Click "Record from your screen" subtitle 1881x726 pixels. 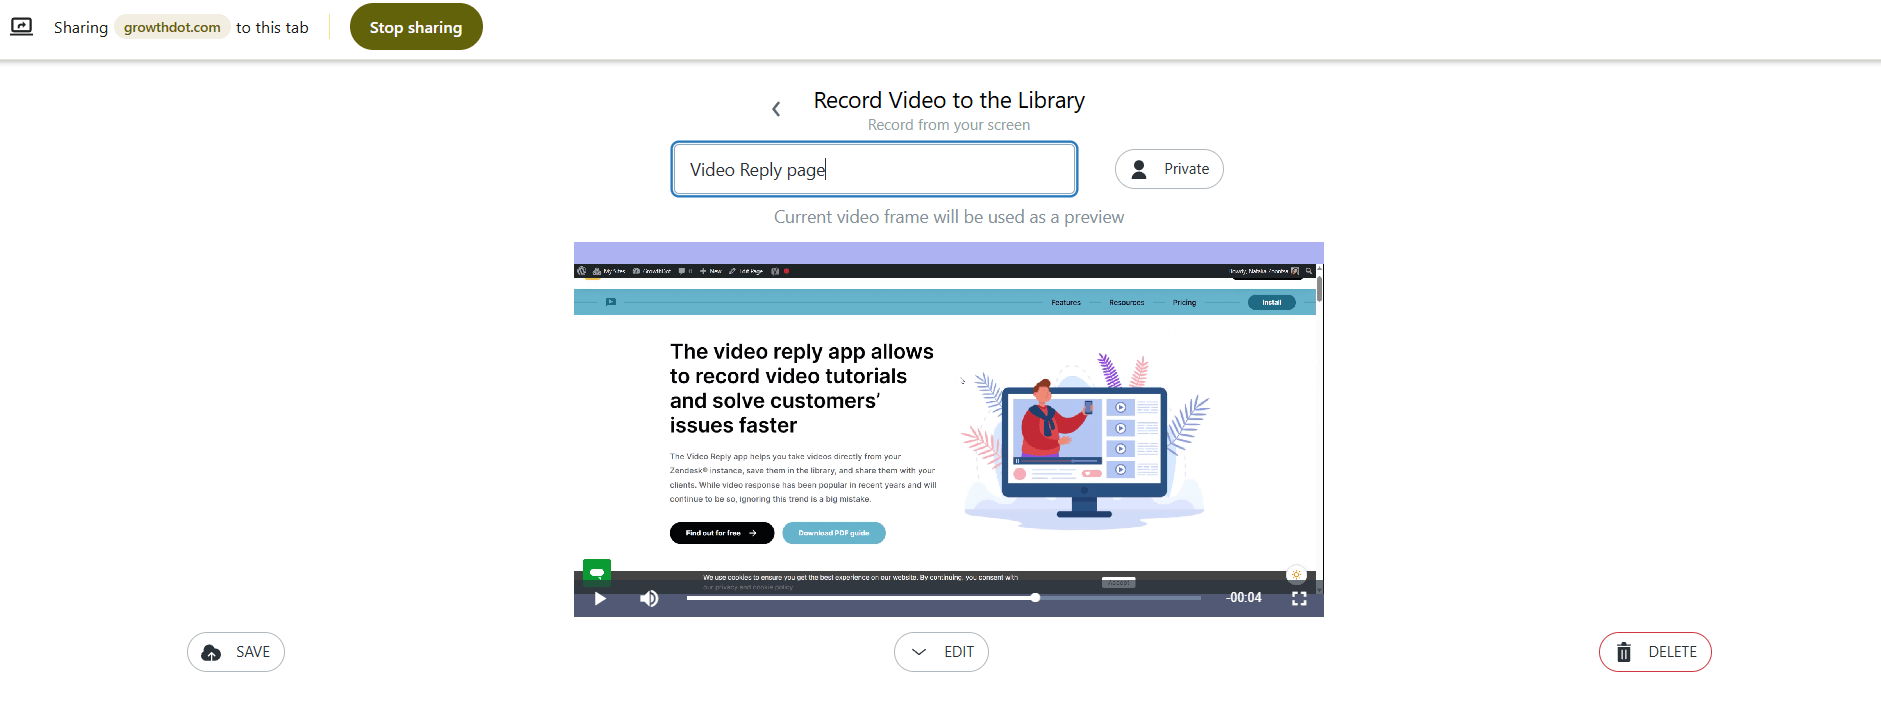click(949, 125)
